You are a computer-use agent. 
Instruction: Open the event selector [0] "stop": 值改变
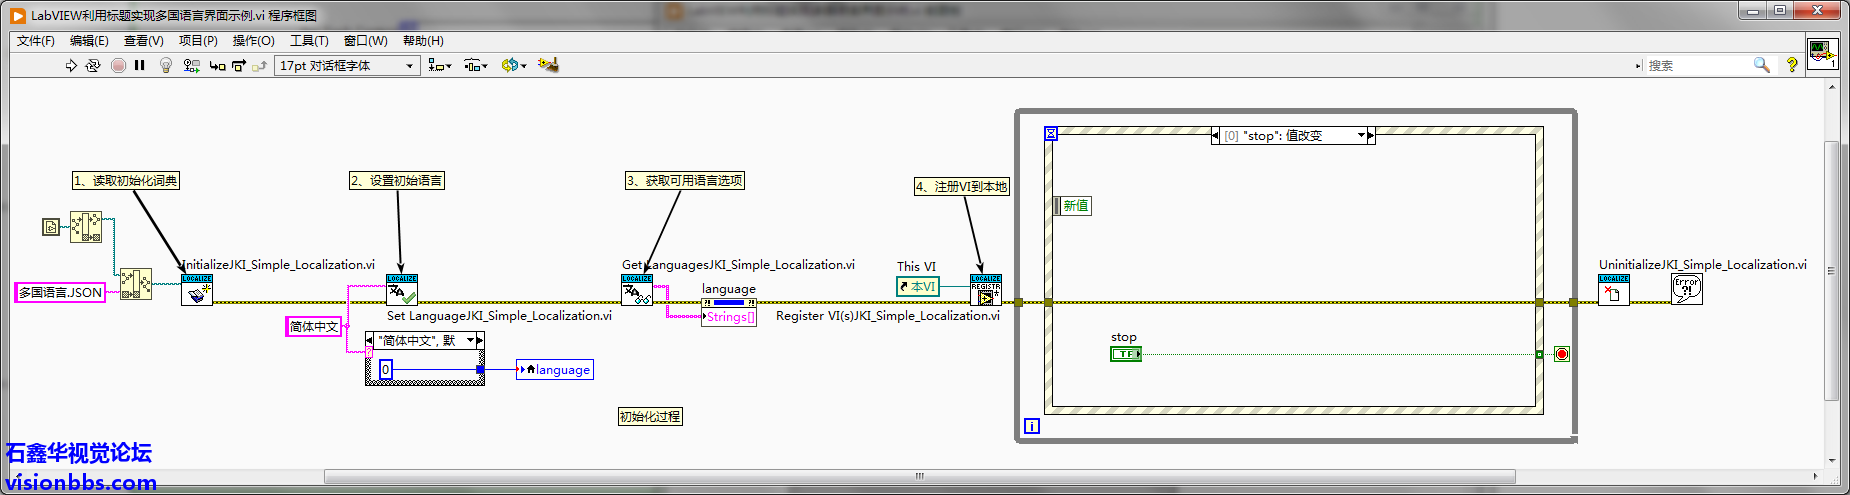click(x=1293, y=136)
